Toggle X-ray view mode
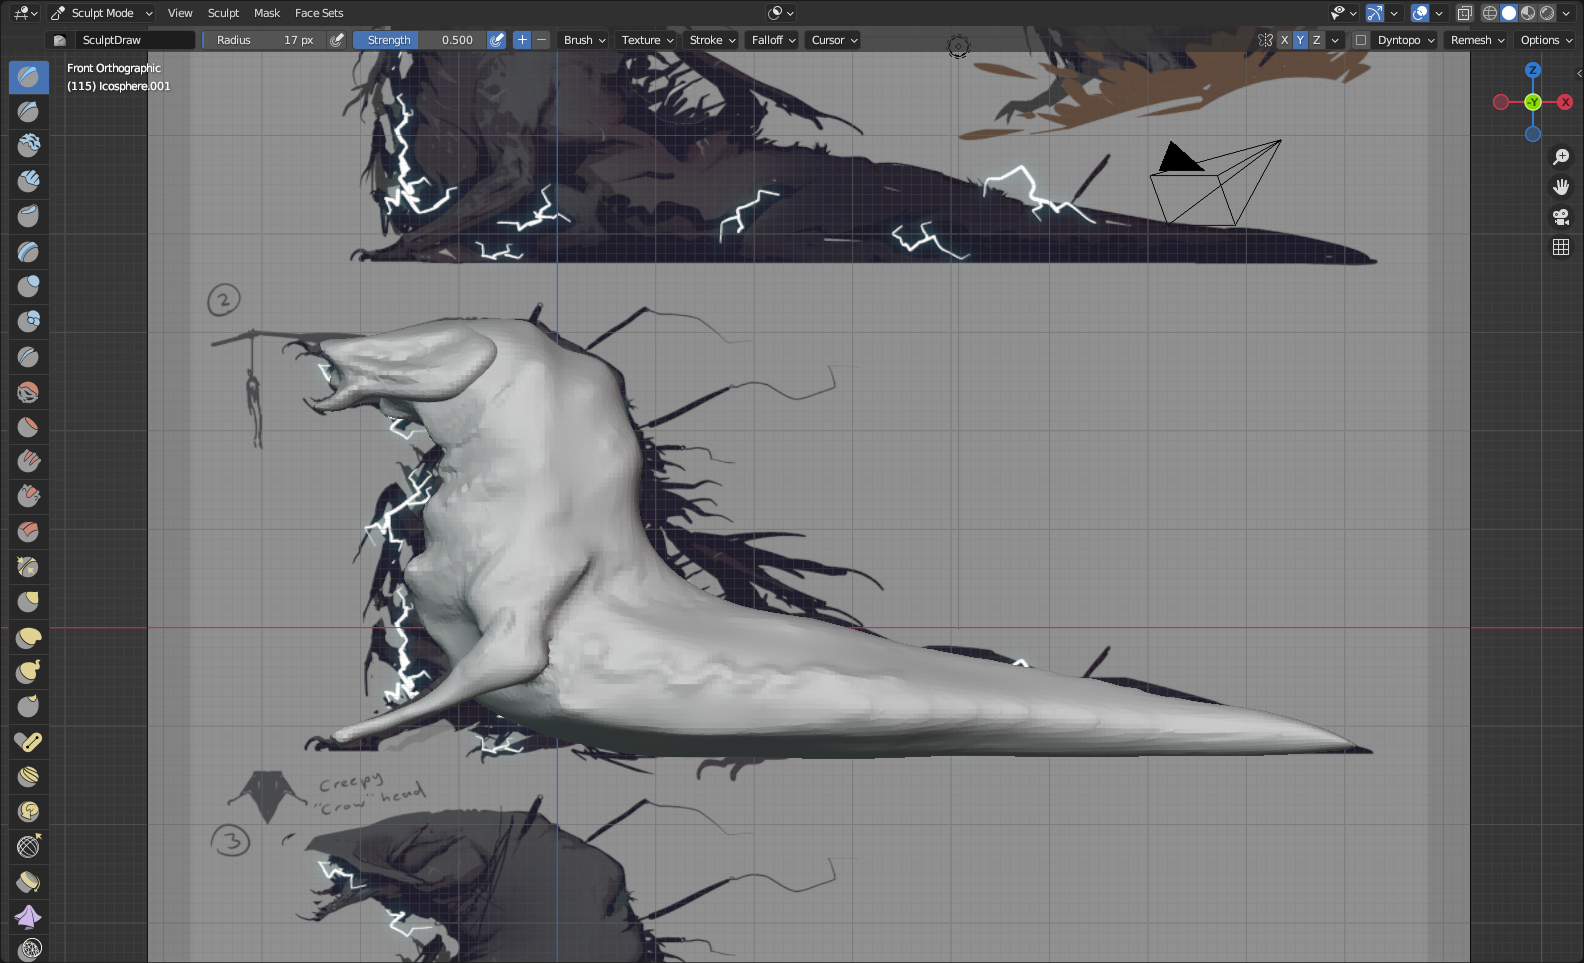 point(1464,13)
